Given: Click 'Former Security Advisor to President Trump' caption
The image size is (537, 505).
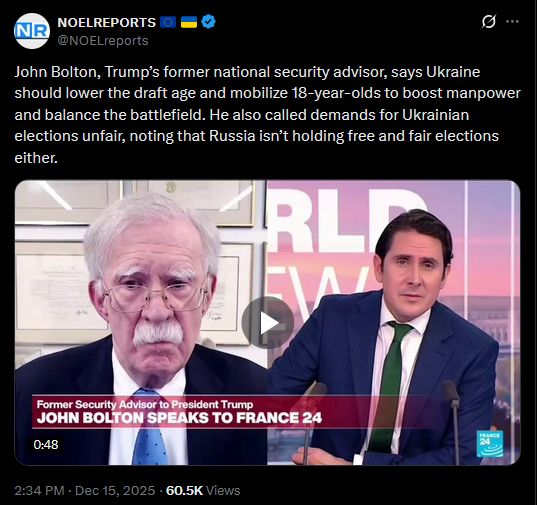Looking at the screenshot, I should tap(145, 404).
